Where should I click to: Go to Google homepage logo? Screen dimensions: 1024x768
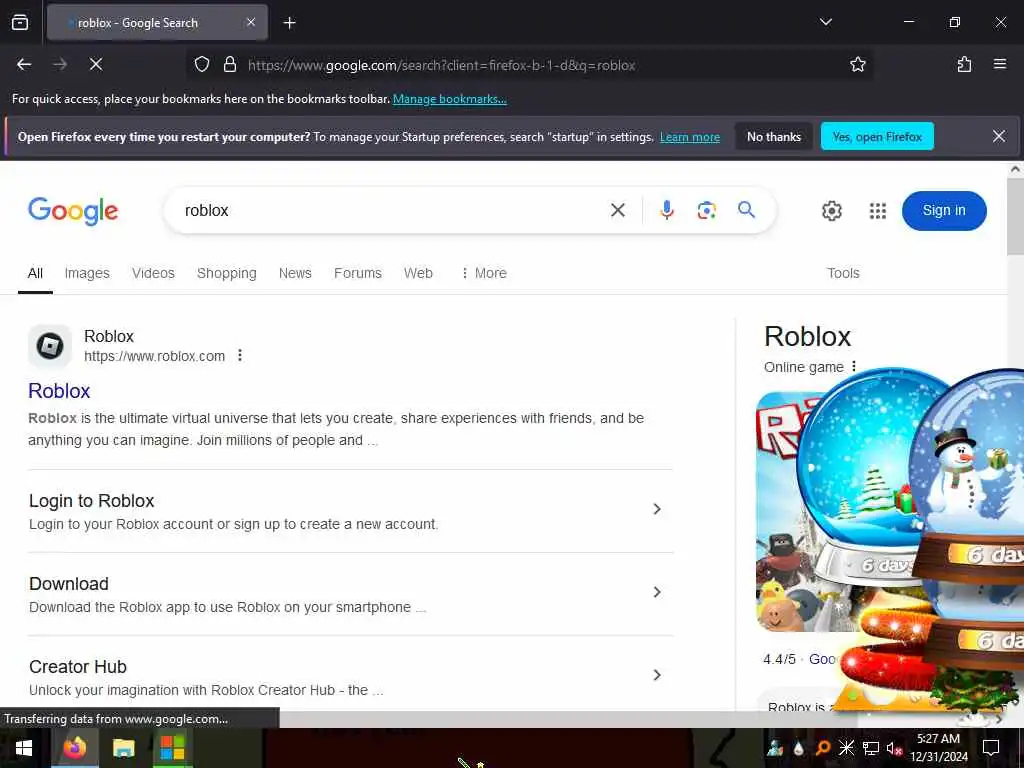click(x=73, y=211)
